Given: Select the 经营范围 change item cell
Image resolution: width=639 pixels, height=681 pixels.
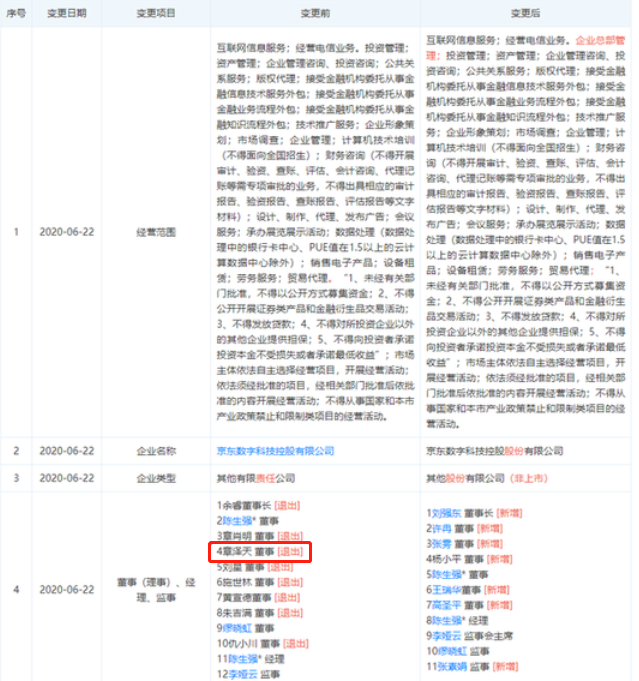Looking at the screenshot, I should pyautogui.click(x=156, y=232).
